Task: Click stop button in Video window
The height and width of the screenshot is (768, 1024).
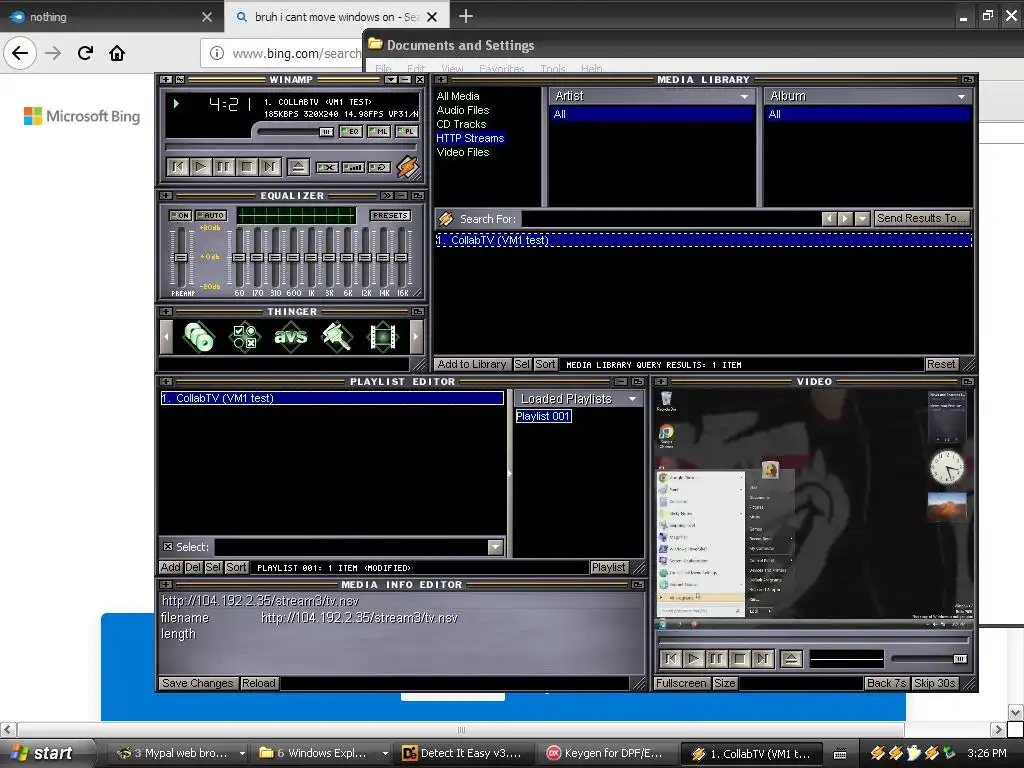Action: (739, 658)
